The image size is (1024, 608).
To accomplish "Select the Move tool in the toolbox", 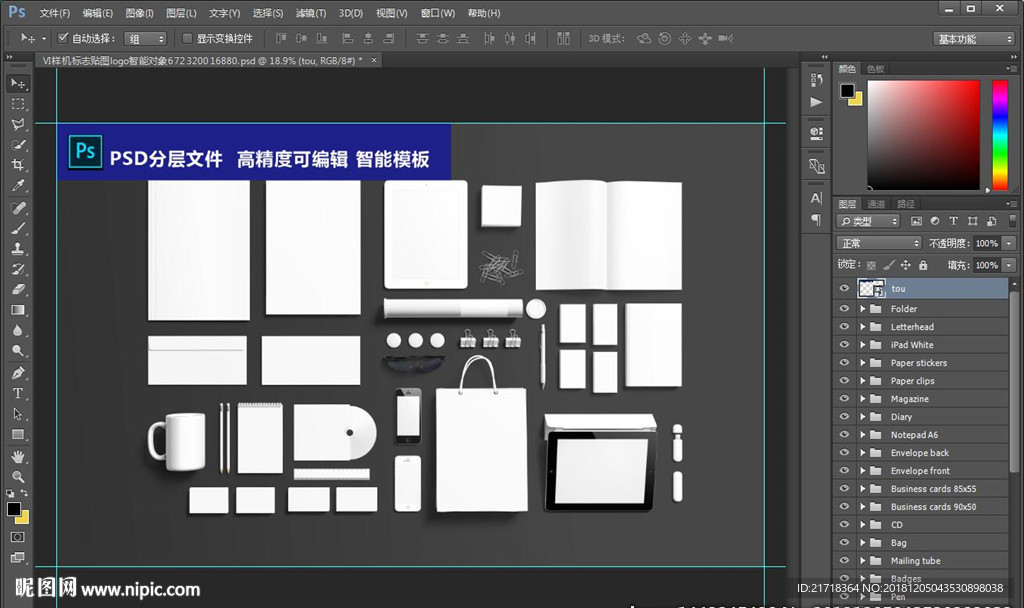I will (18, 83).
